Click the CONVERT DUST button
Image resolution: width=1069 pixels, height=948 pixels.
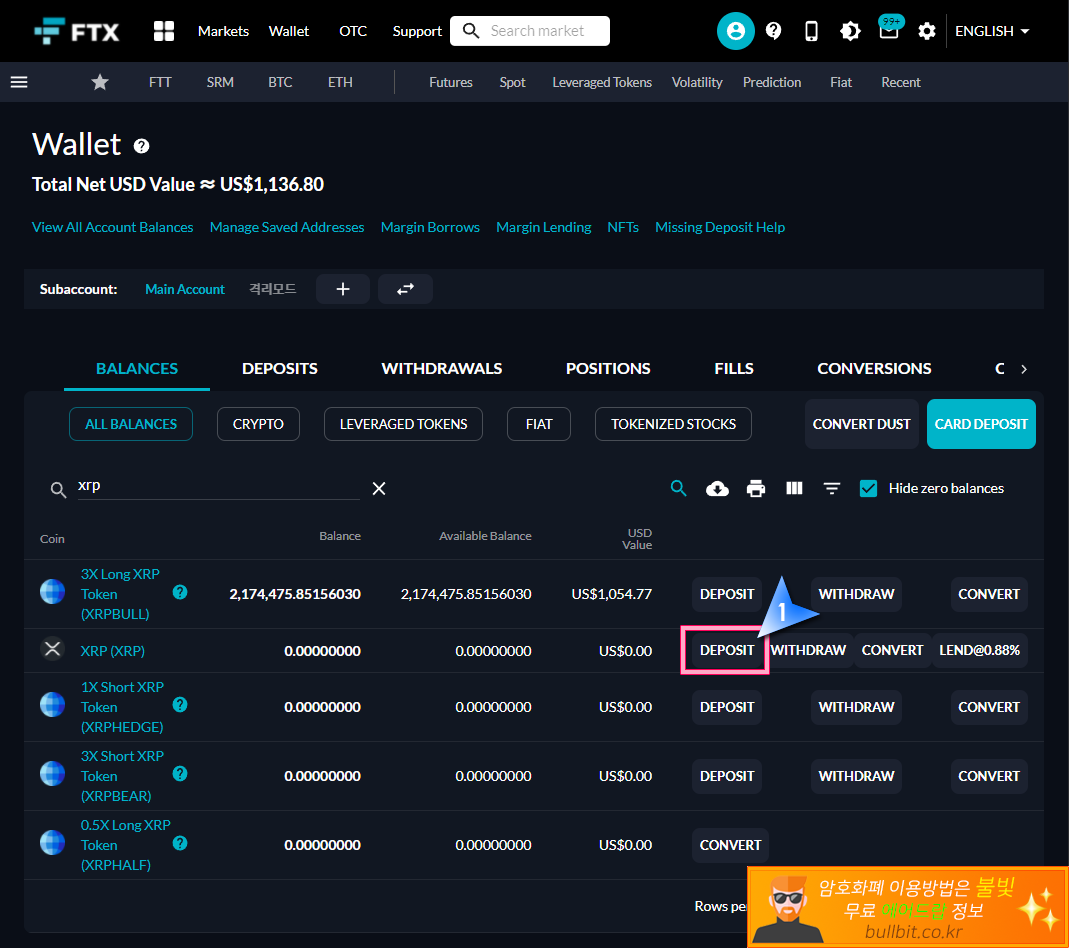862,424
